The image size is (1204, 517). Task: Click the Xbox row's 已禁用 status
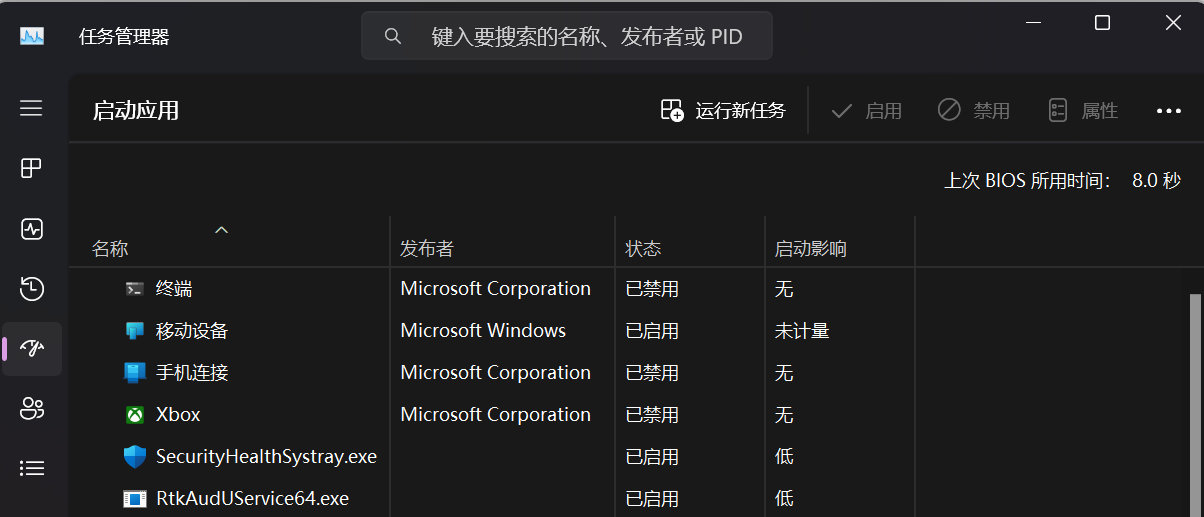coord(652,414)
